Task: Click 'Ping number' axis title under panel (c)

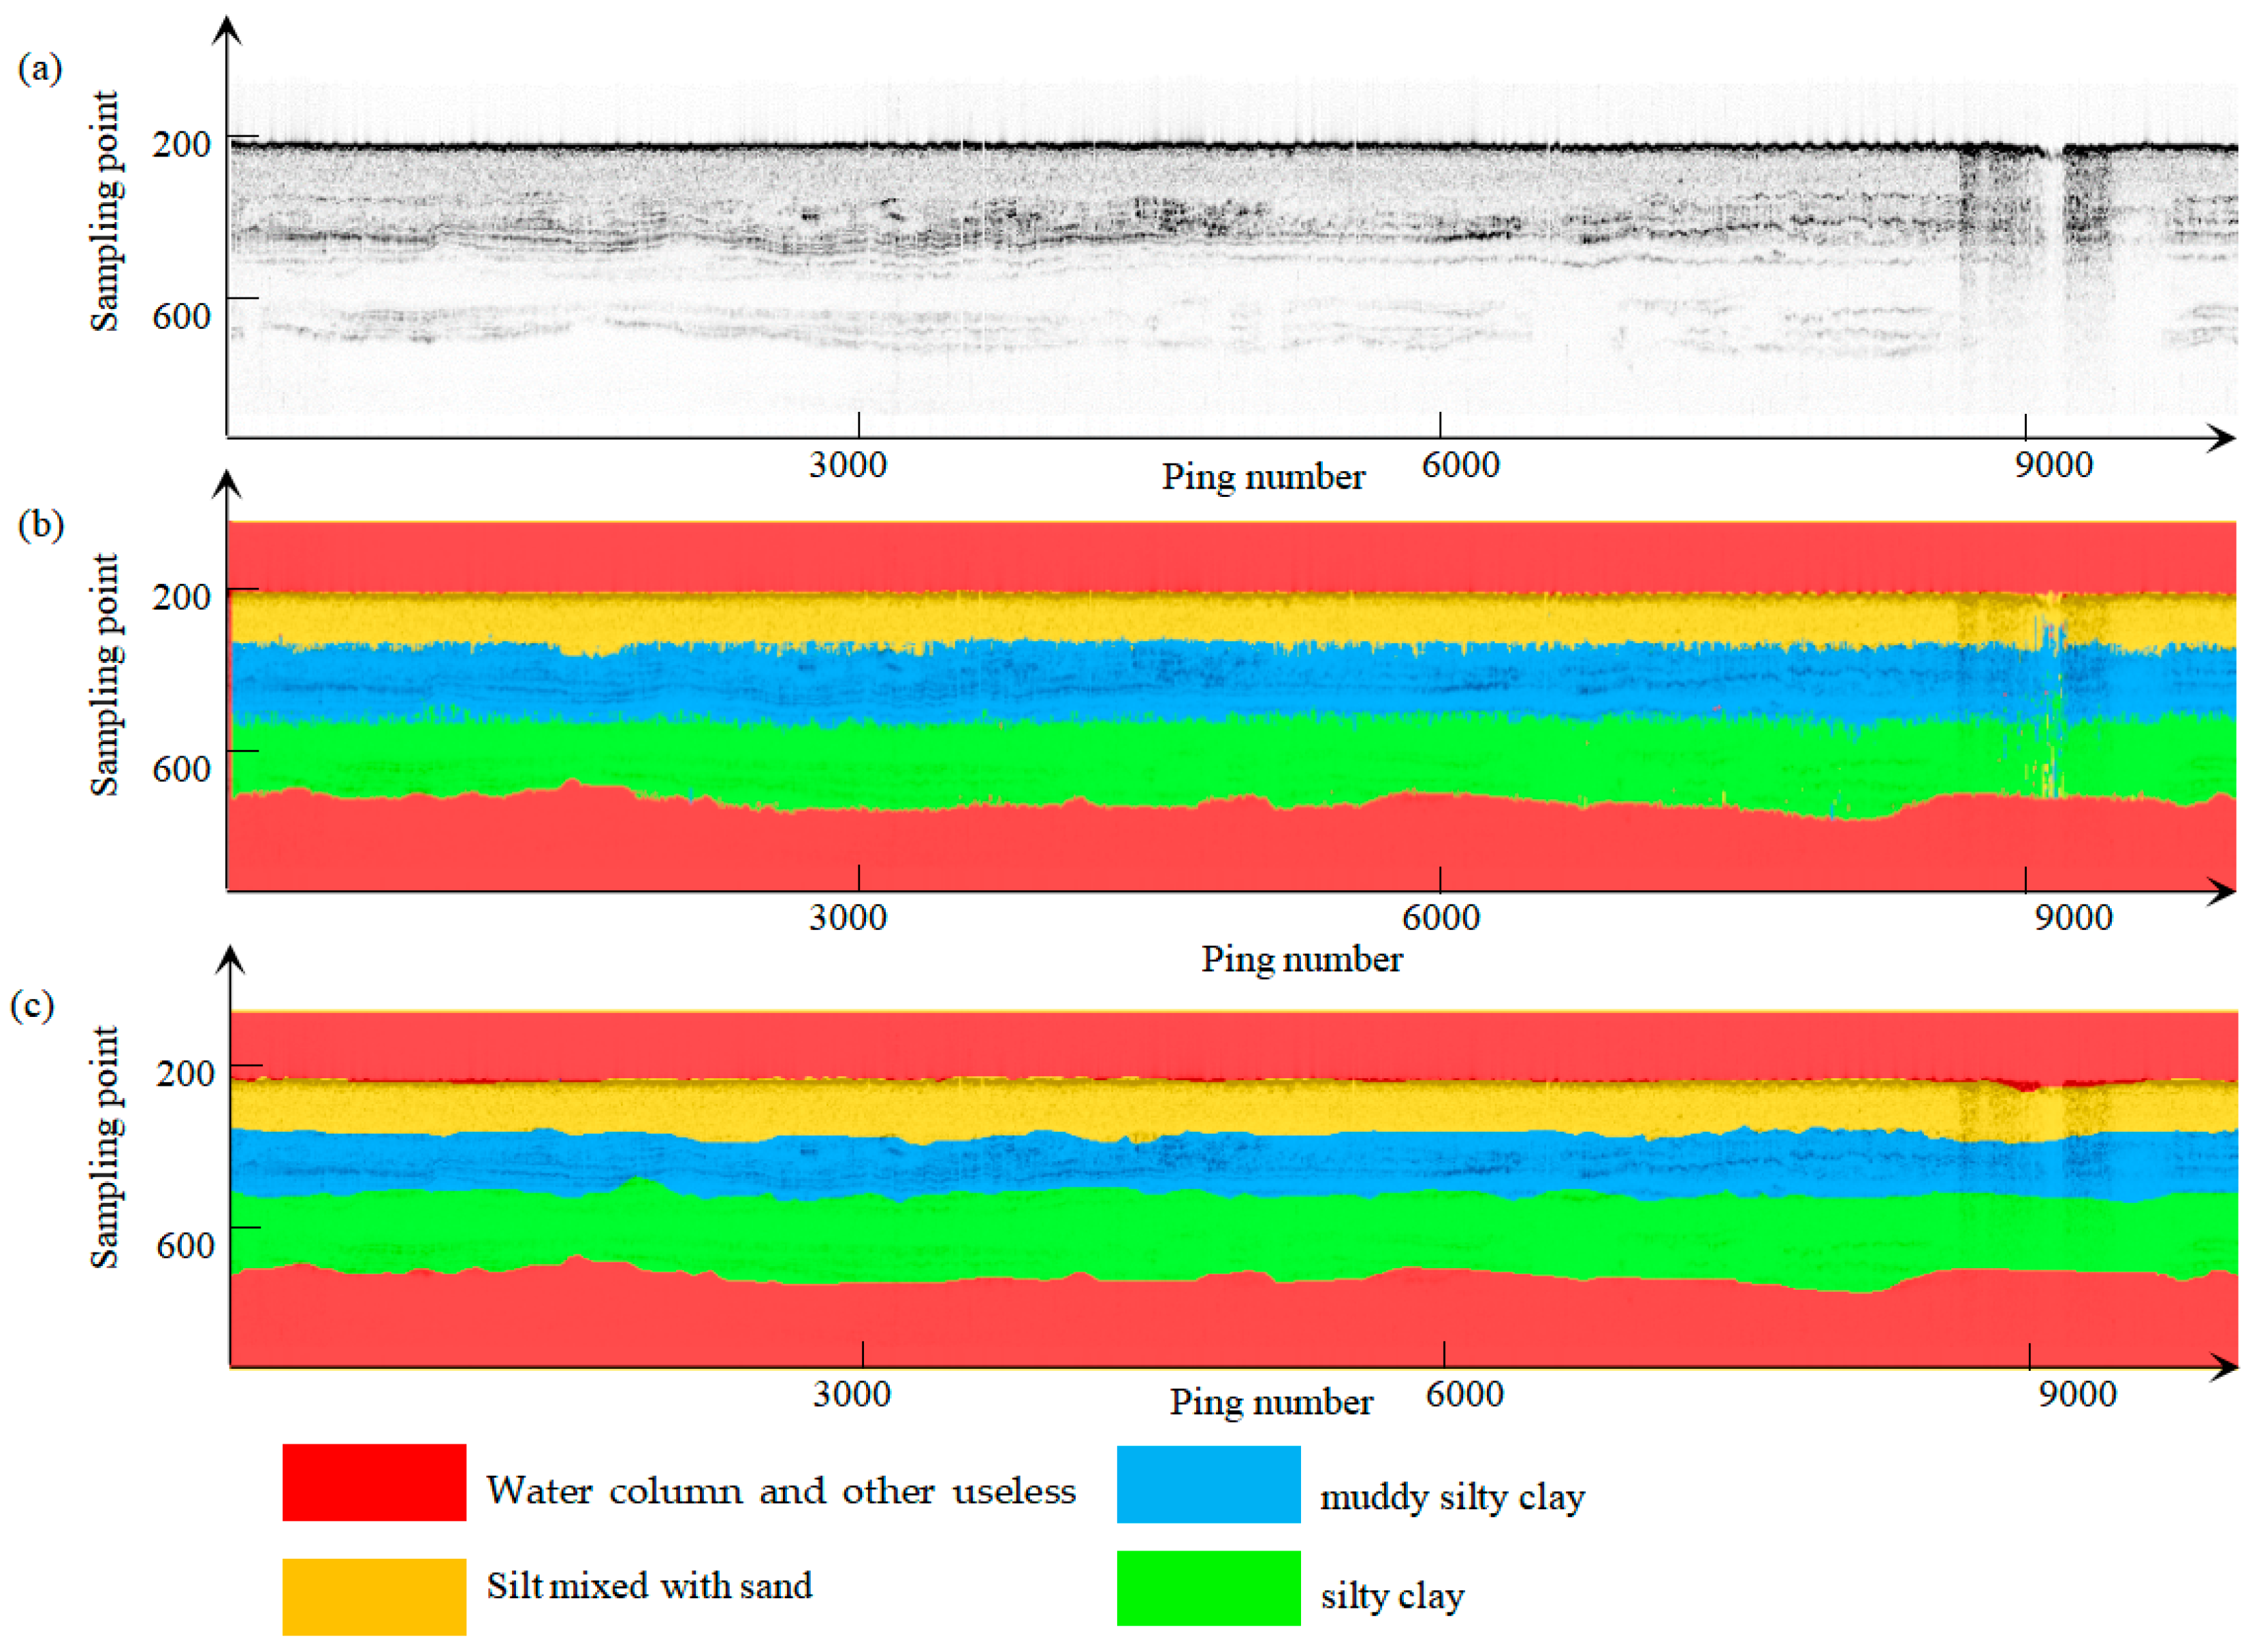Action: (x=1271, y=1402)
